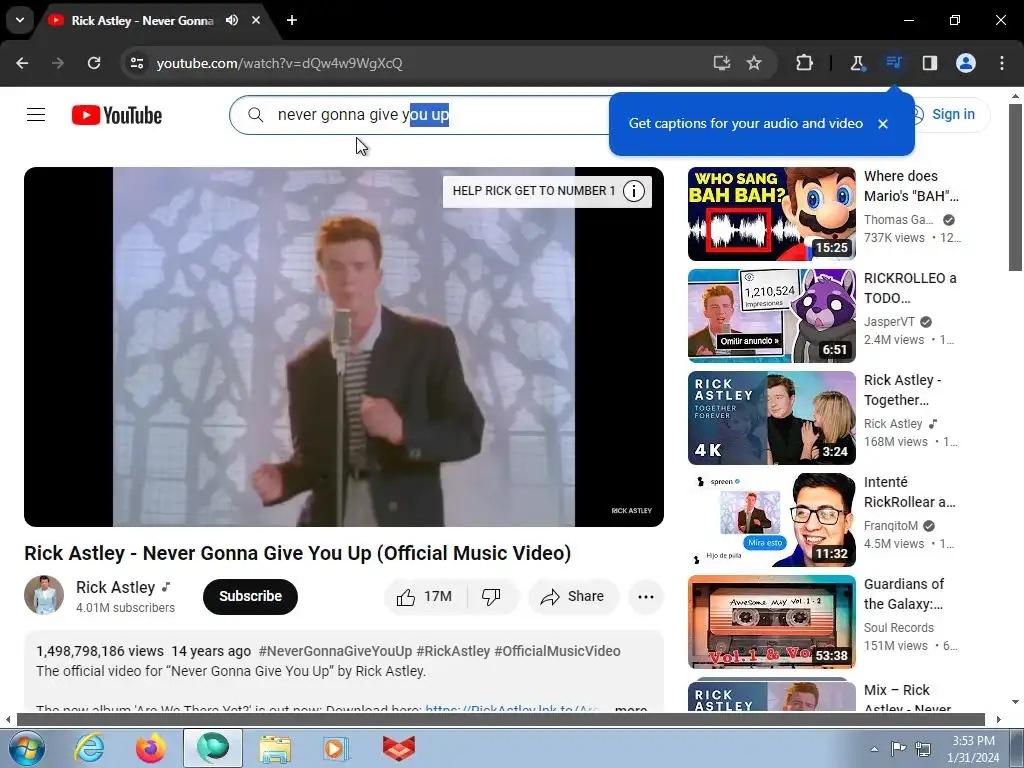Screen dimensions: 1024x768
Task: Go back in browser history
Action: 22,63
